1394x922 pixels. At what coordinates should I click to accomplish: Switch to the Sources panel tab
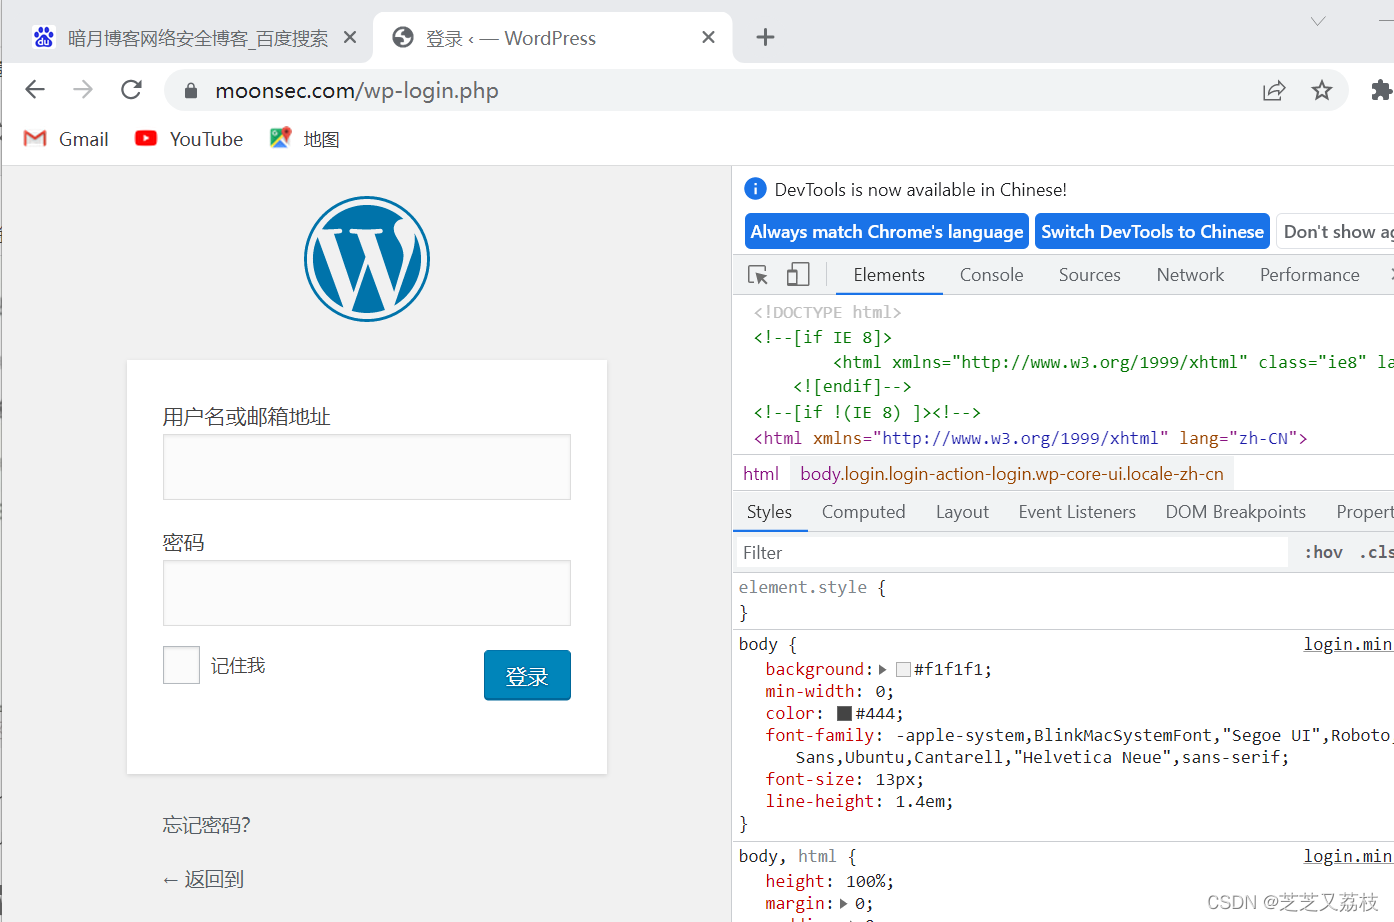(x=1089, y=275)
